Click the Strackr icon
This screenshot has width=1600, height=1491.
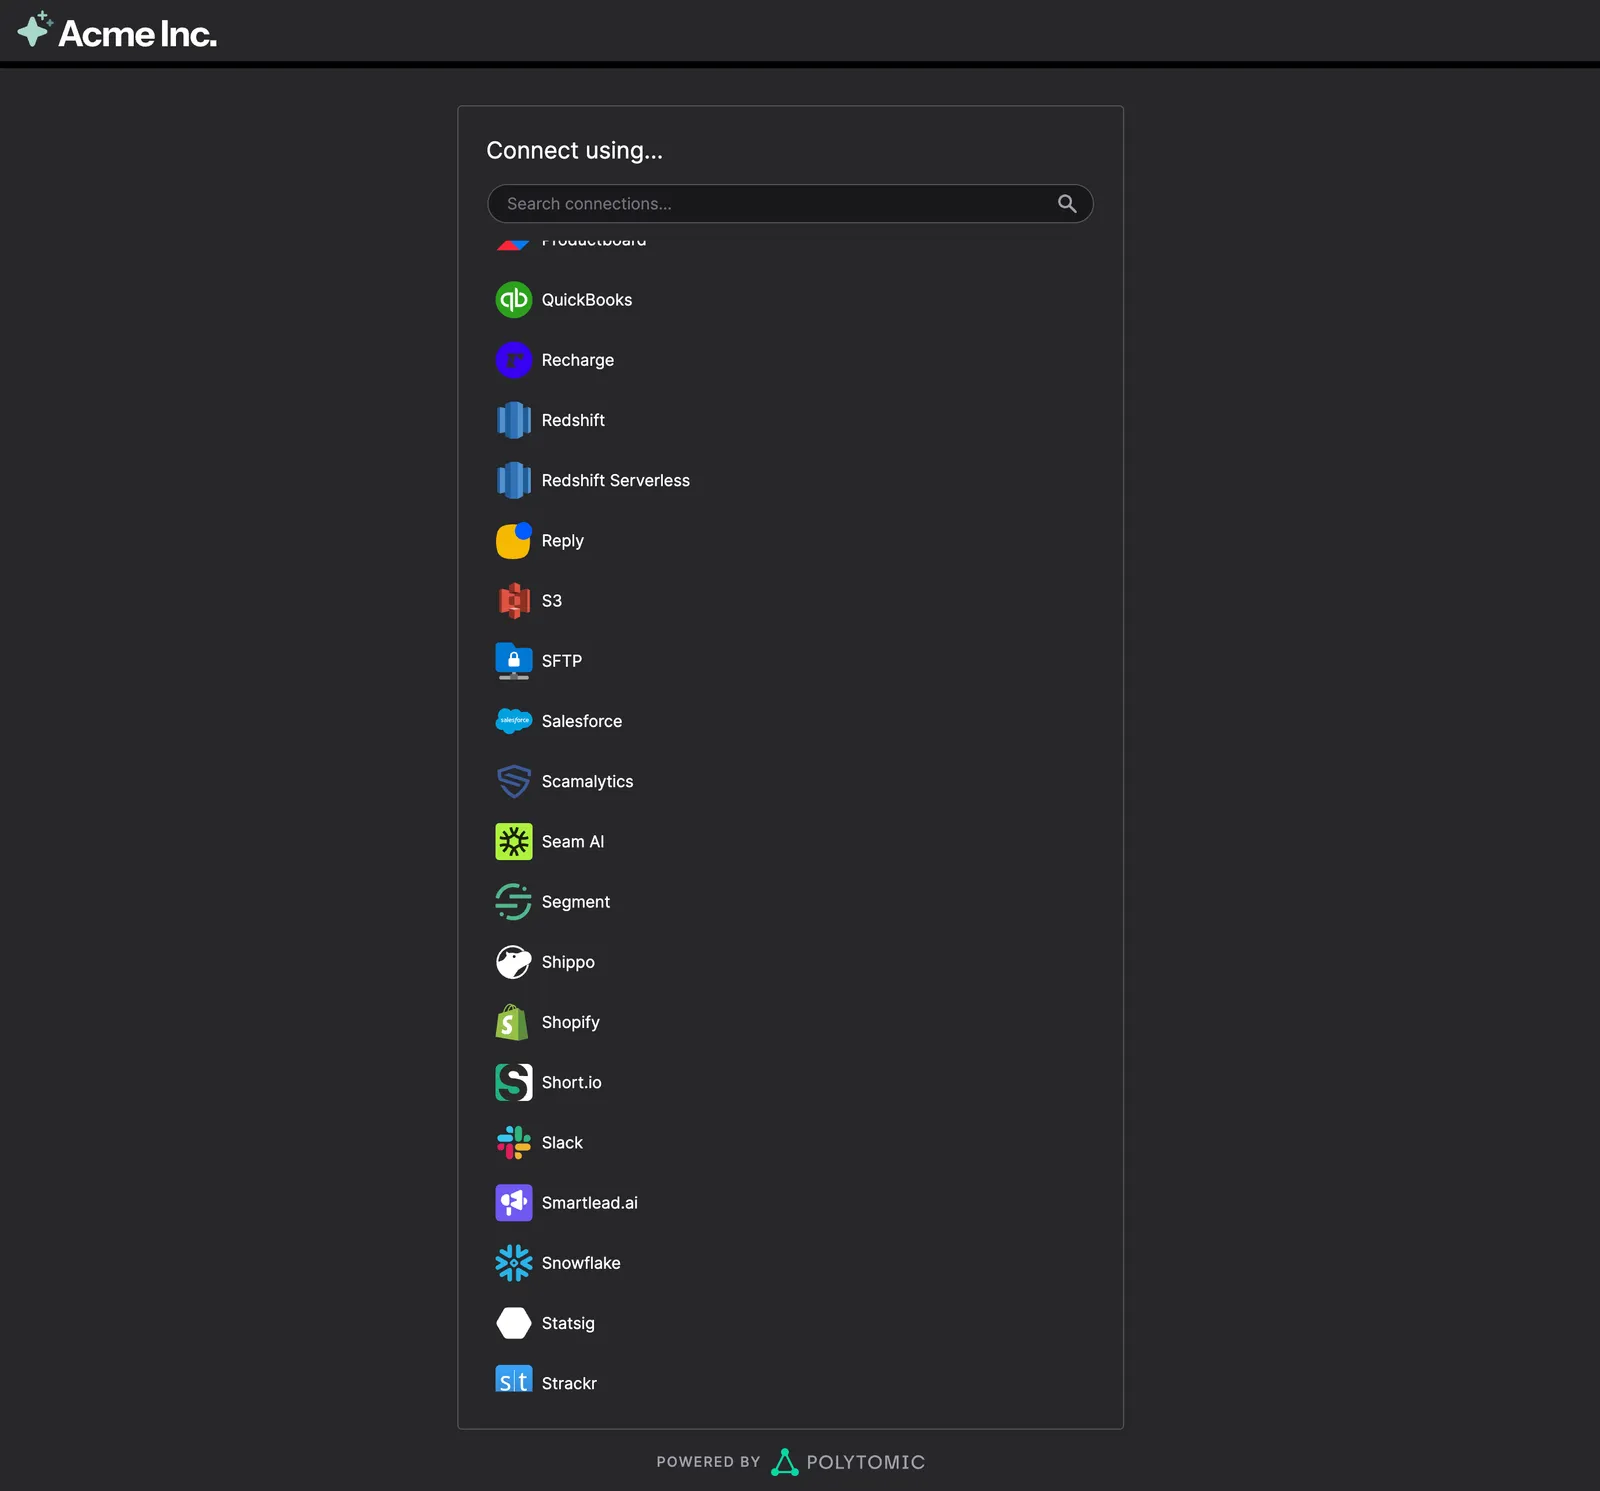tap(514, 1379)
